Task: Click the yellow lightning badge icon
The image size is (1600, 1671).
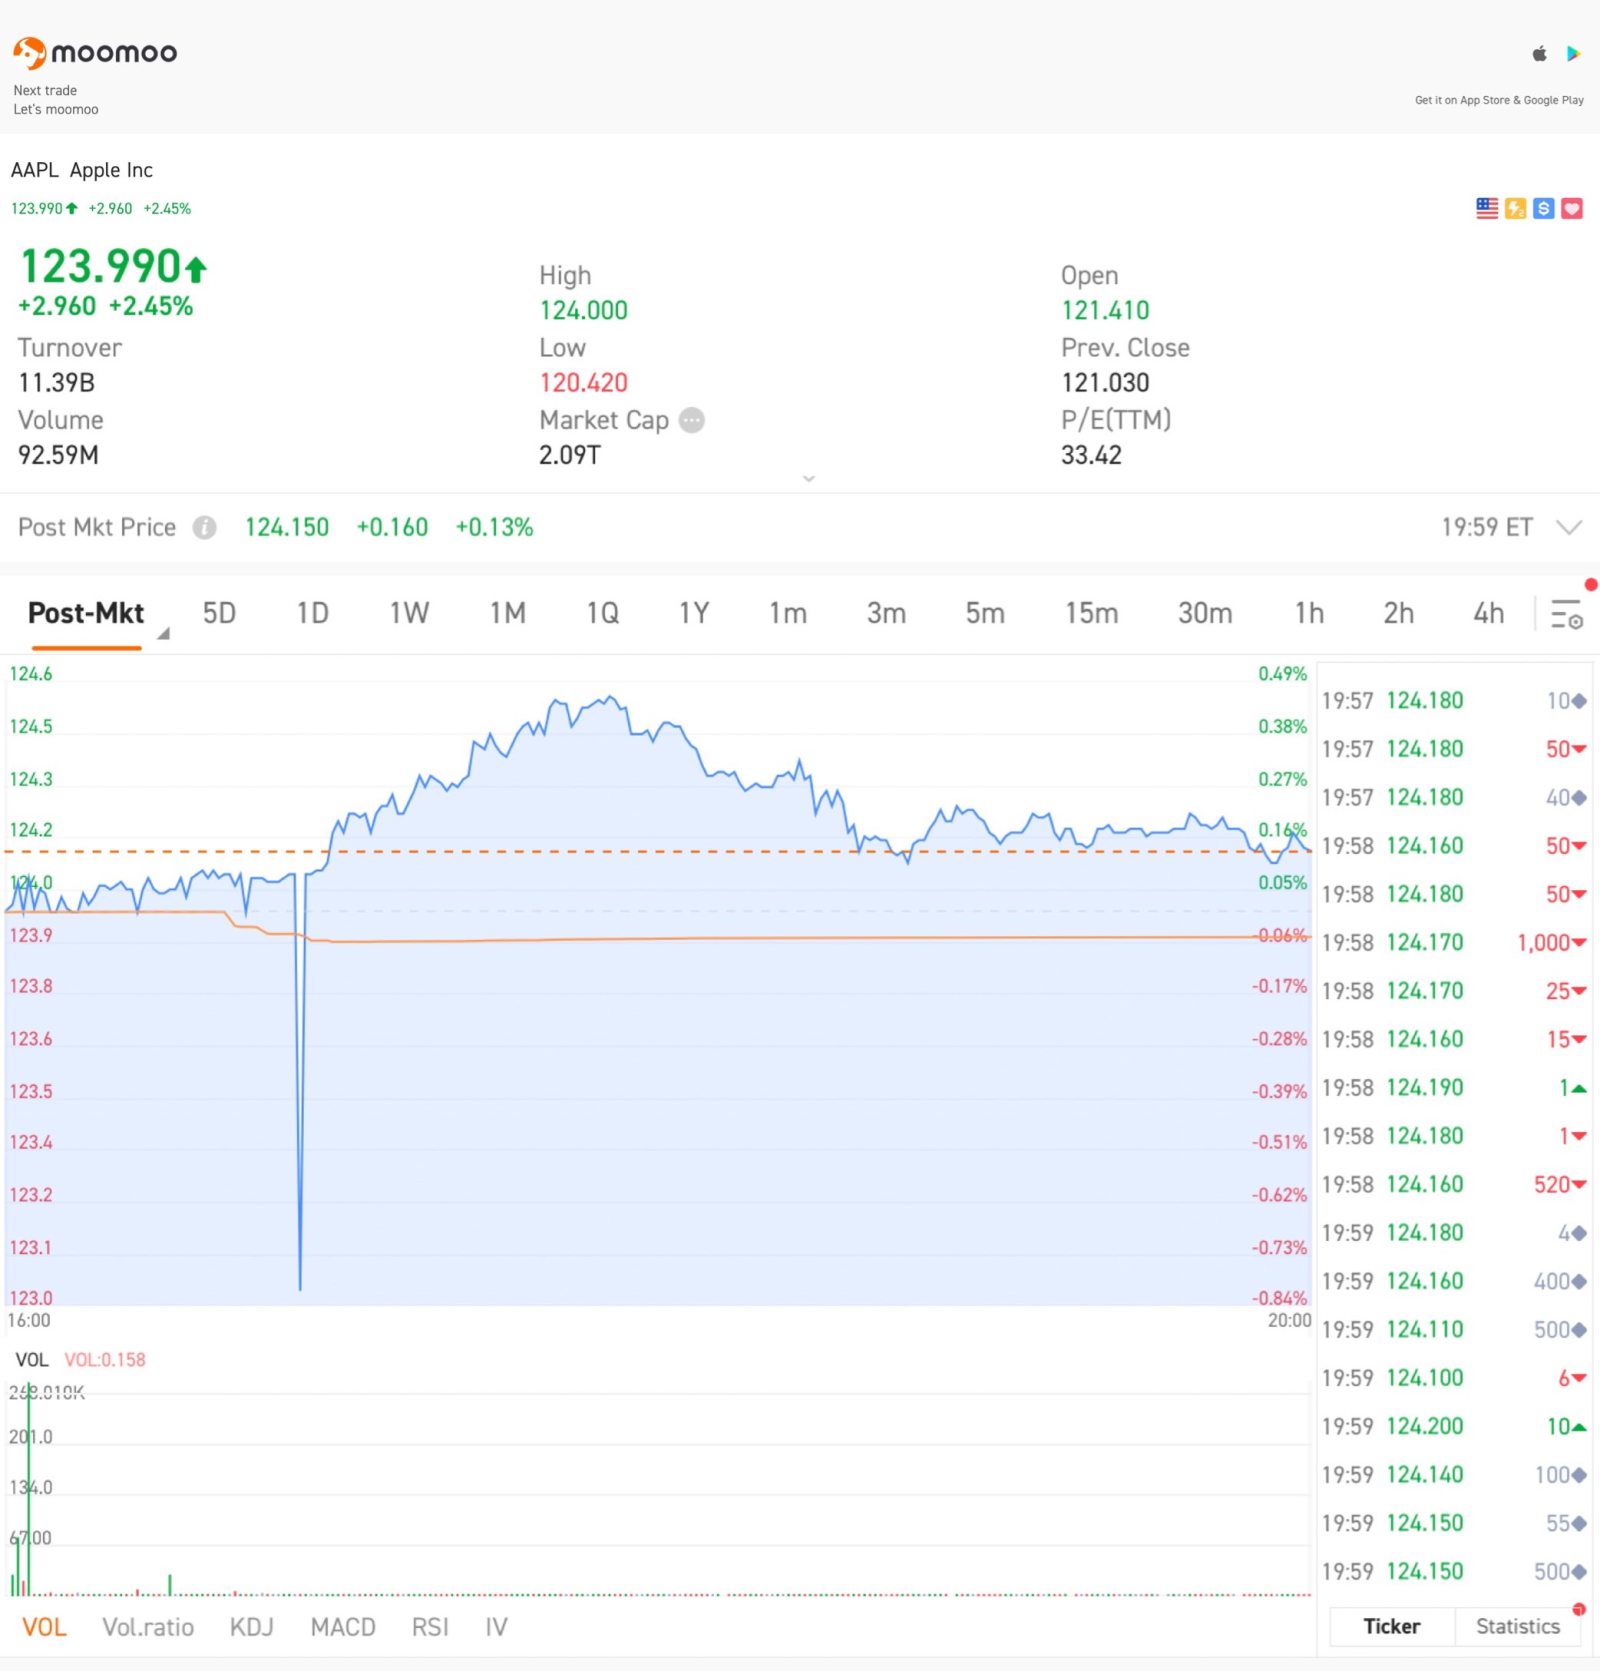Action: click(1515, 208)
